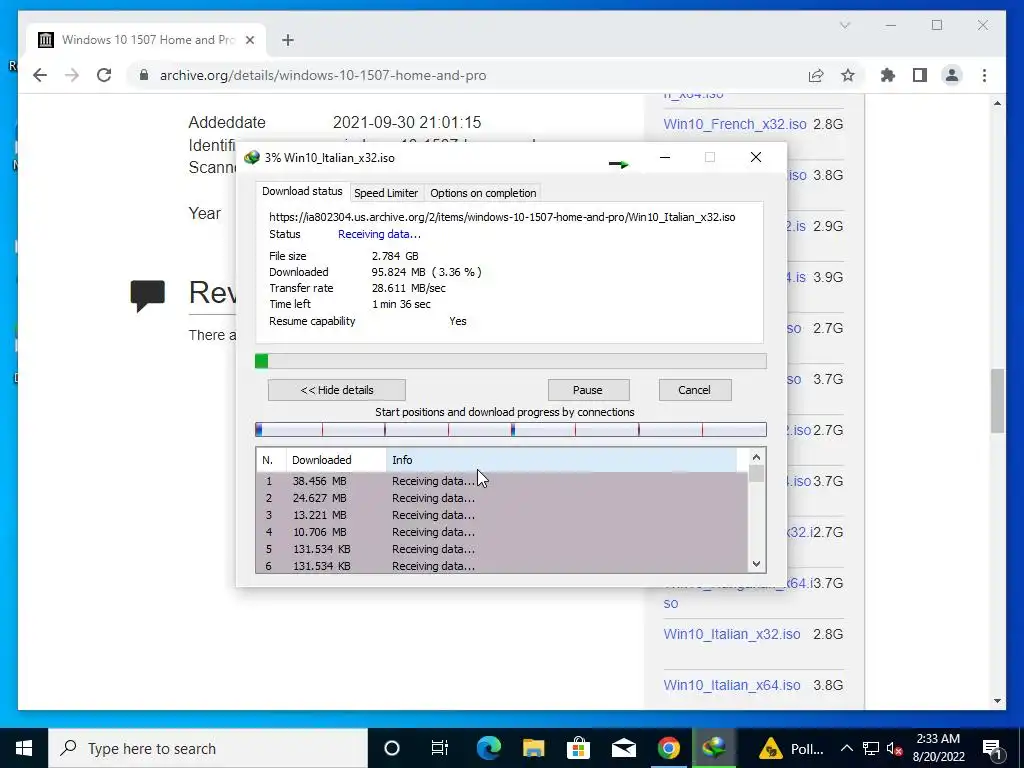The image size is (1024, 768).
Task: Open the Mail app from the taskbar
Action: click(624, 748)
